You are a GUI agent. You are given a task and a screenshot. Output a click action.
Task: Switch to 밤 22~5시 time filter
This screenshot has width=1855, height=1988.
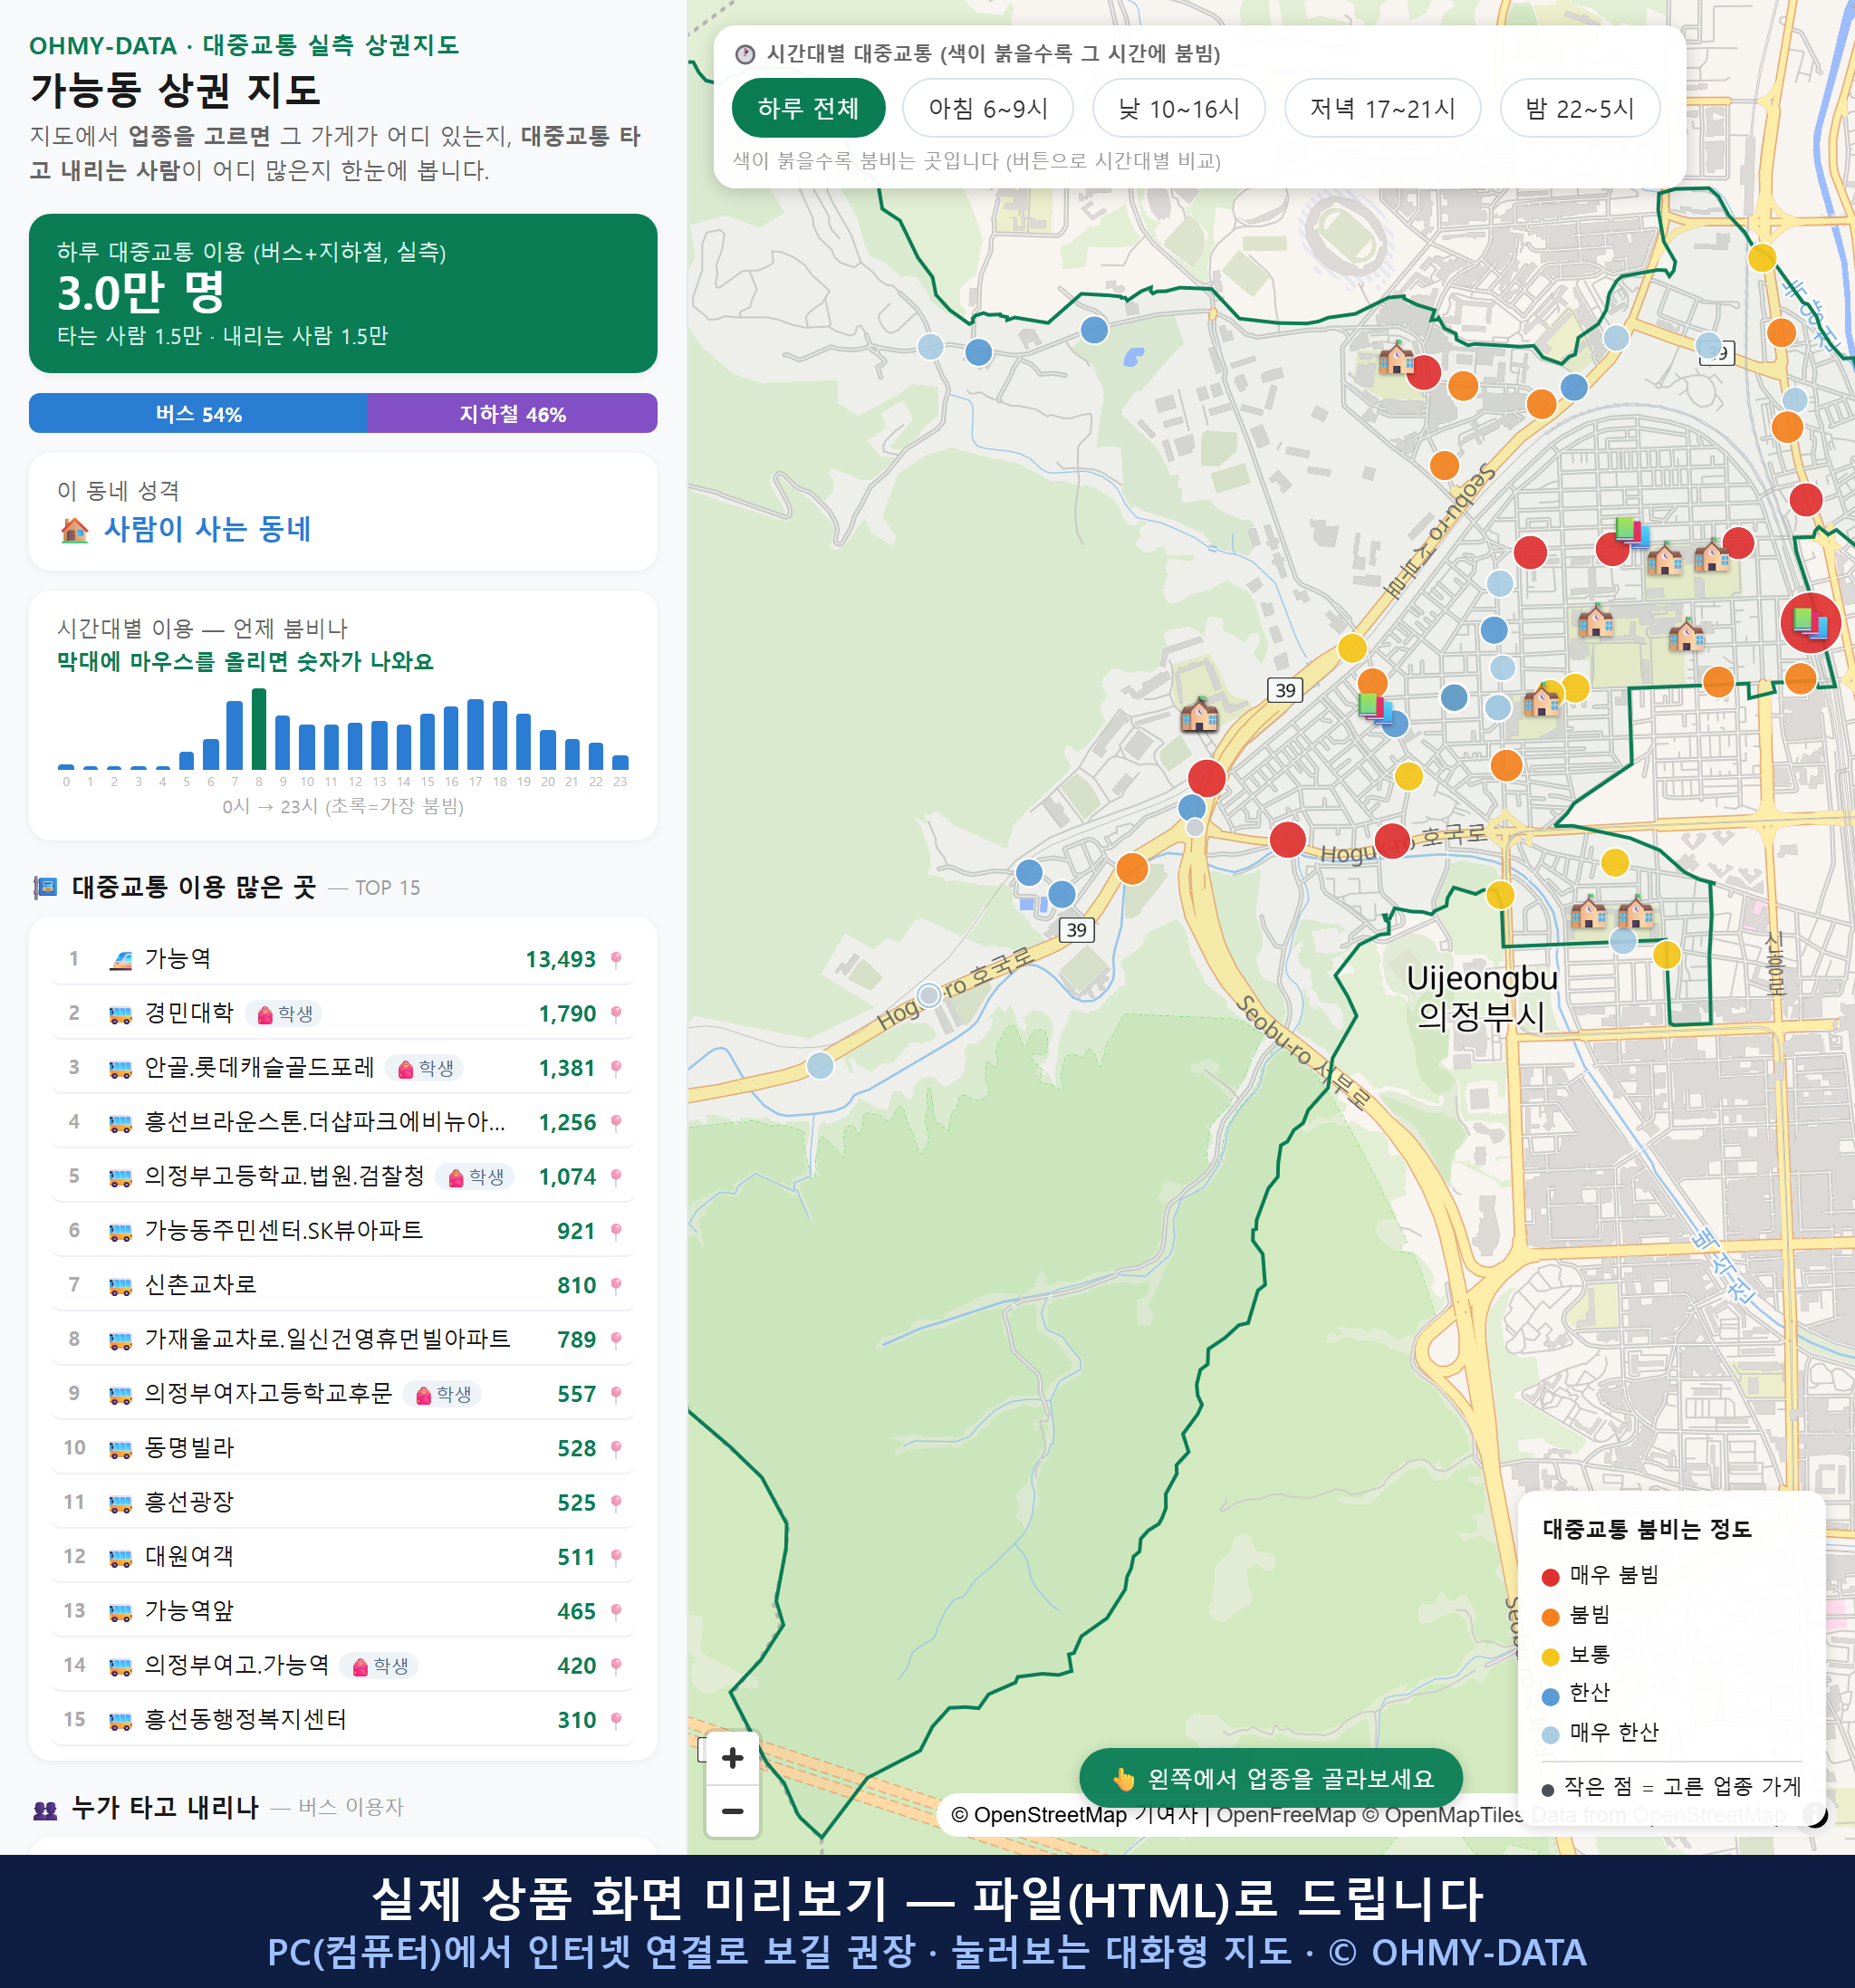pyautogui.click(x=1580, y=108)
